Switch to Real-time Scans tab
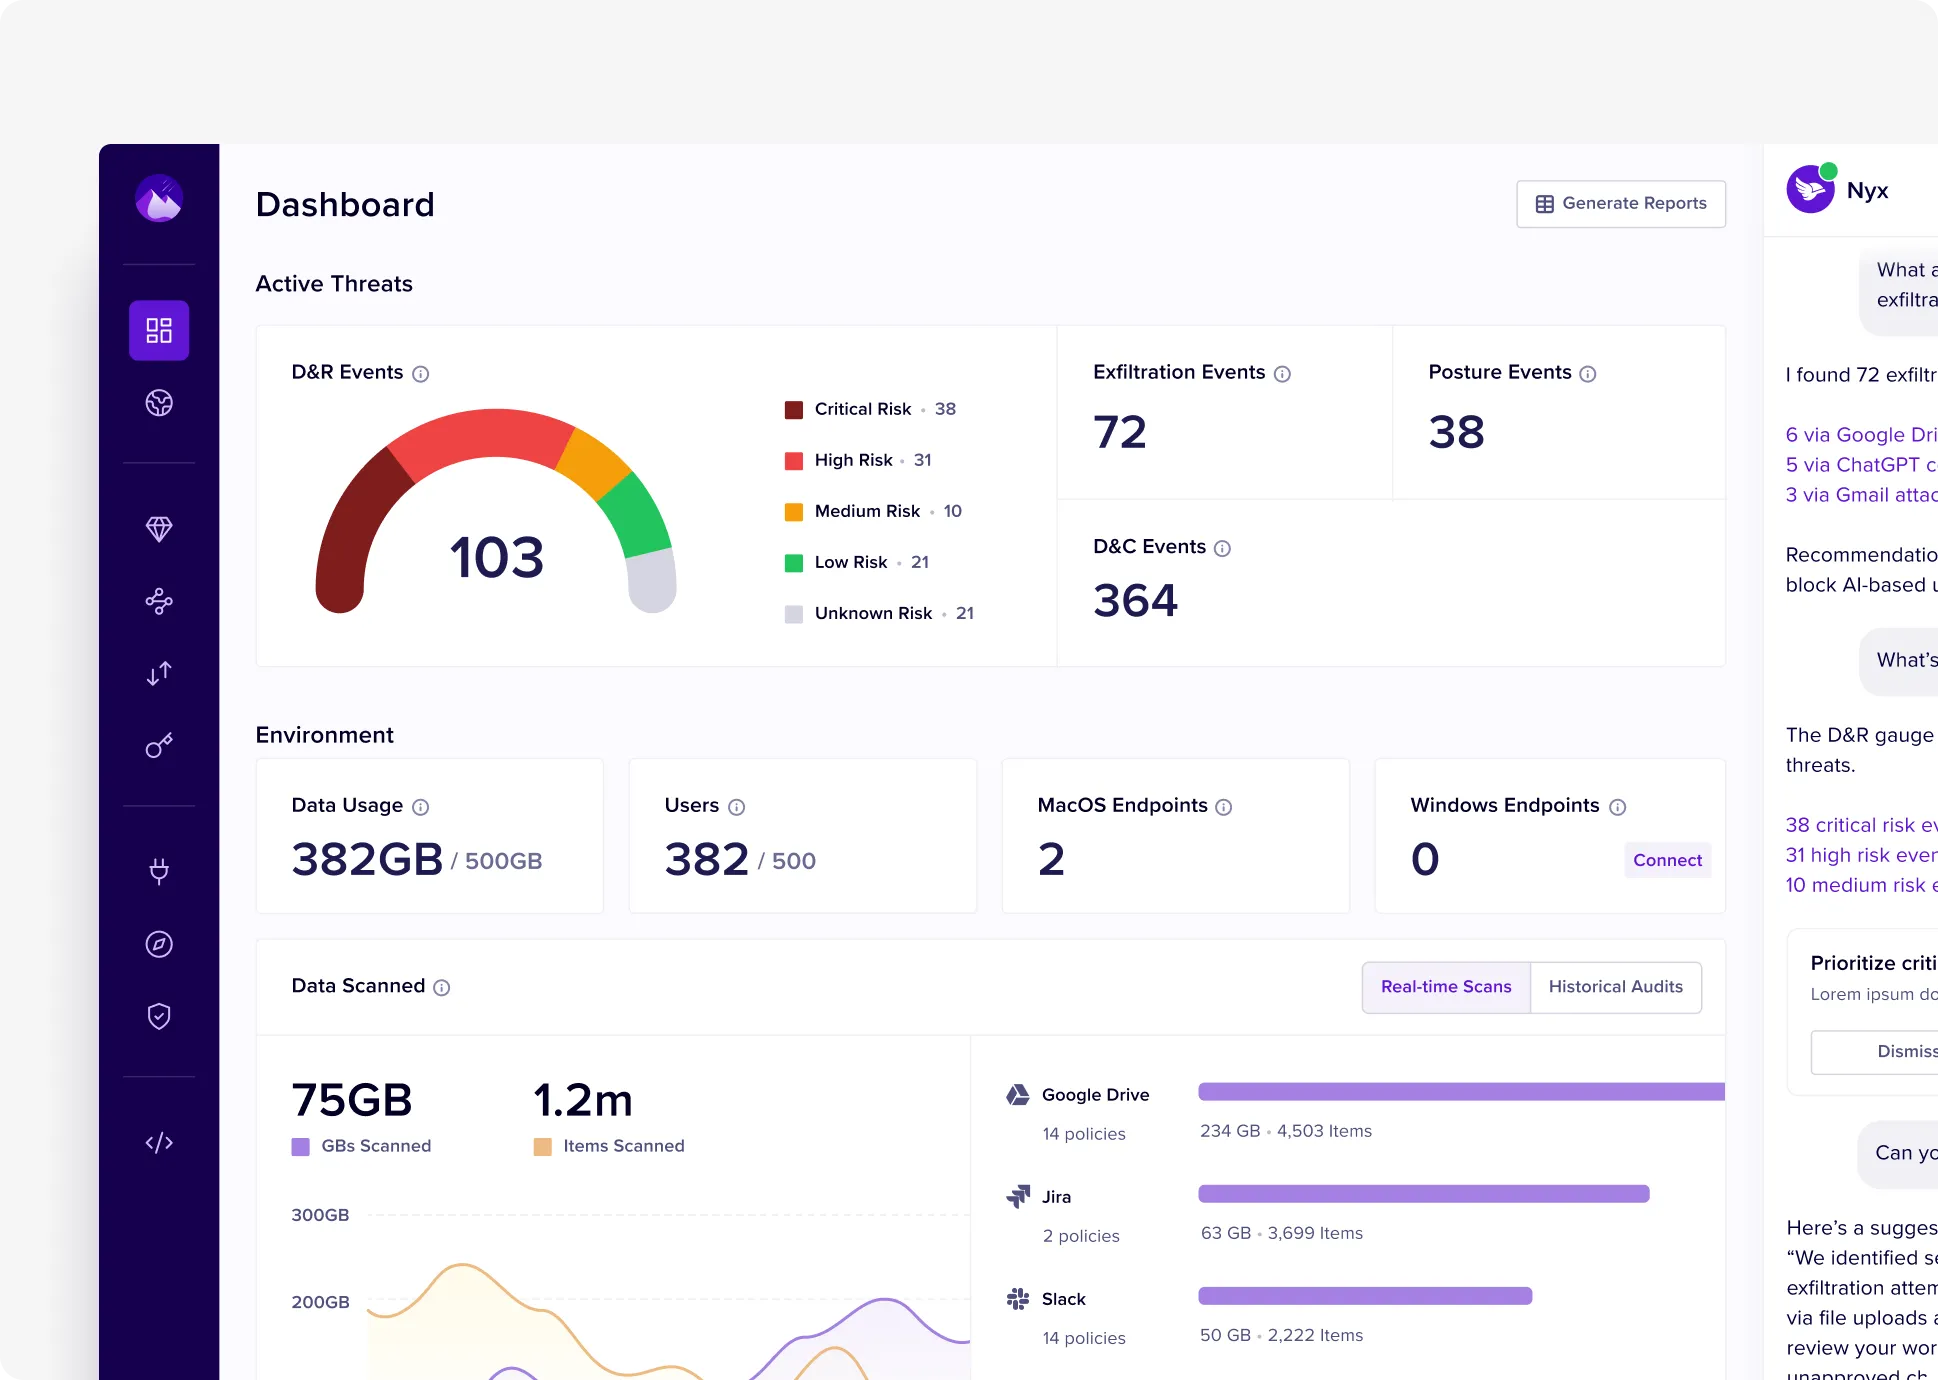Screen dimensions: 1938x1380 click(x=1446, y=987)
